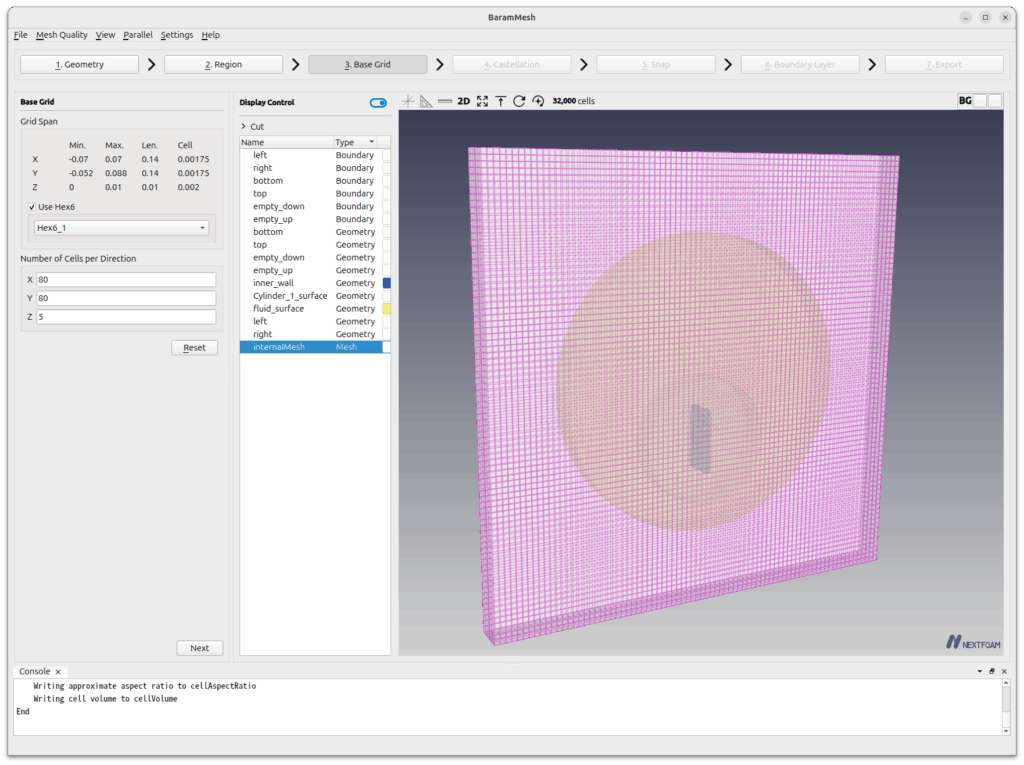This screenshot has height=765, width=1024.
Task: Click the flat ruler bar icon
Action: pos(445,101)
